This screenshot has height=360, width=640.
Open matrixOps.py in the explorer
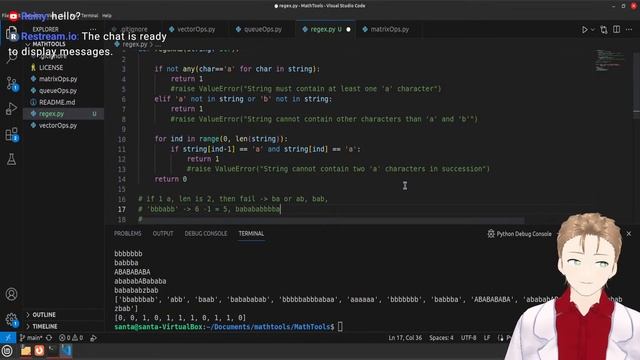58,79
